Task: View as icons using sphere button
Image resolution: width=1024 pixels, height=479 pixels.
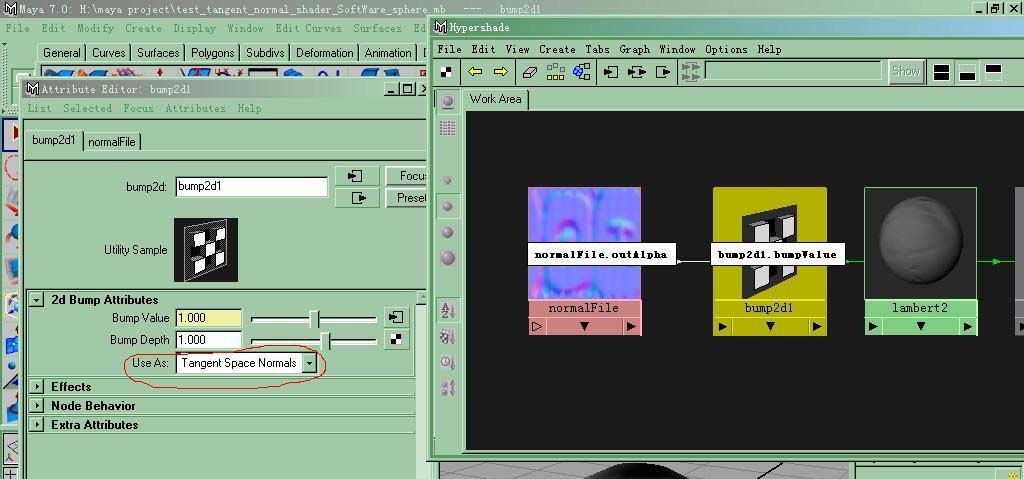Action: click(447, 101)
